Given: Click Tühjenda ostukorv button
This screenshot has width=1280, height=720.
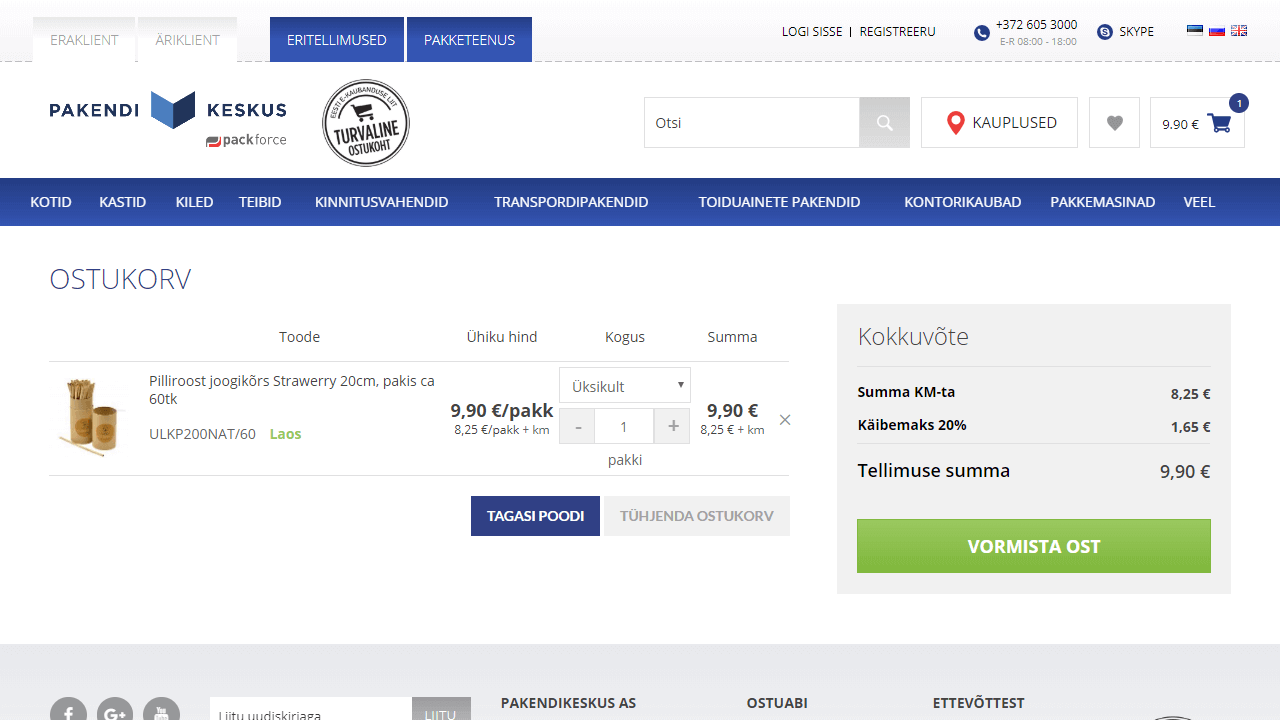Looking at the screenshot, I should 697,516.
